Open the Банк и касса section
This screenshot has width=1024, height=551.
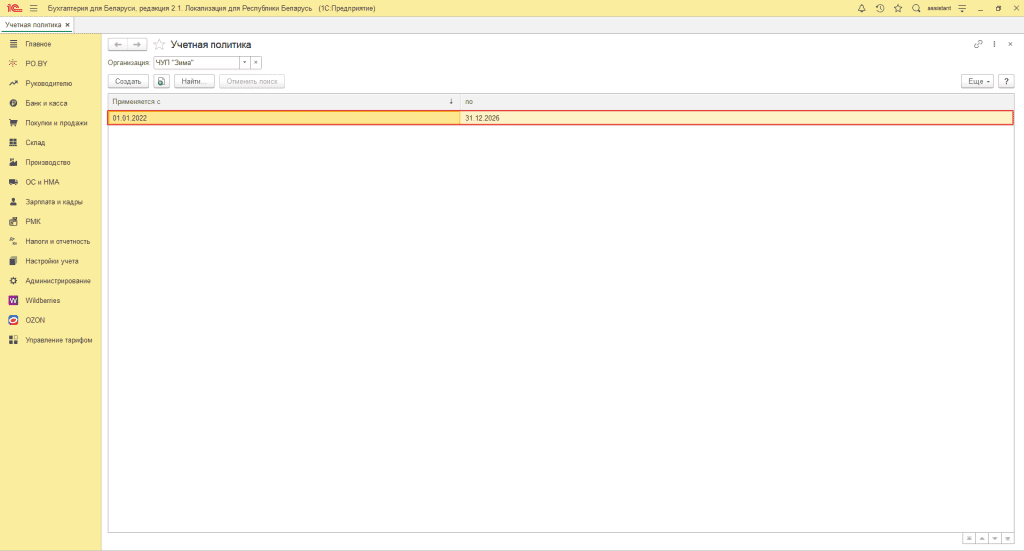point(46,103)
